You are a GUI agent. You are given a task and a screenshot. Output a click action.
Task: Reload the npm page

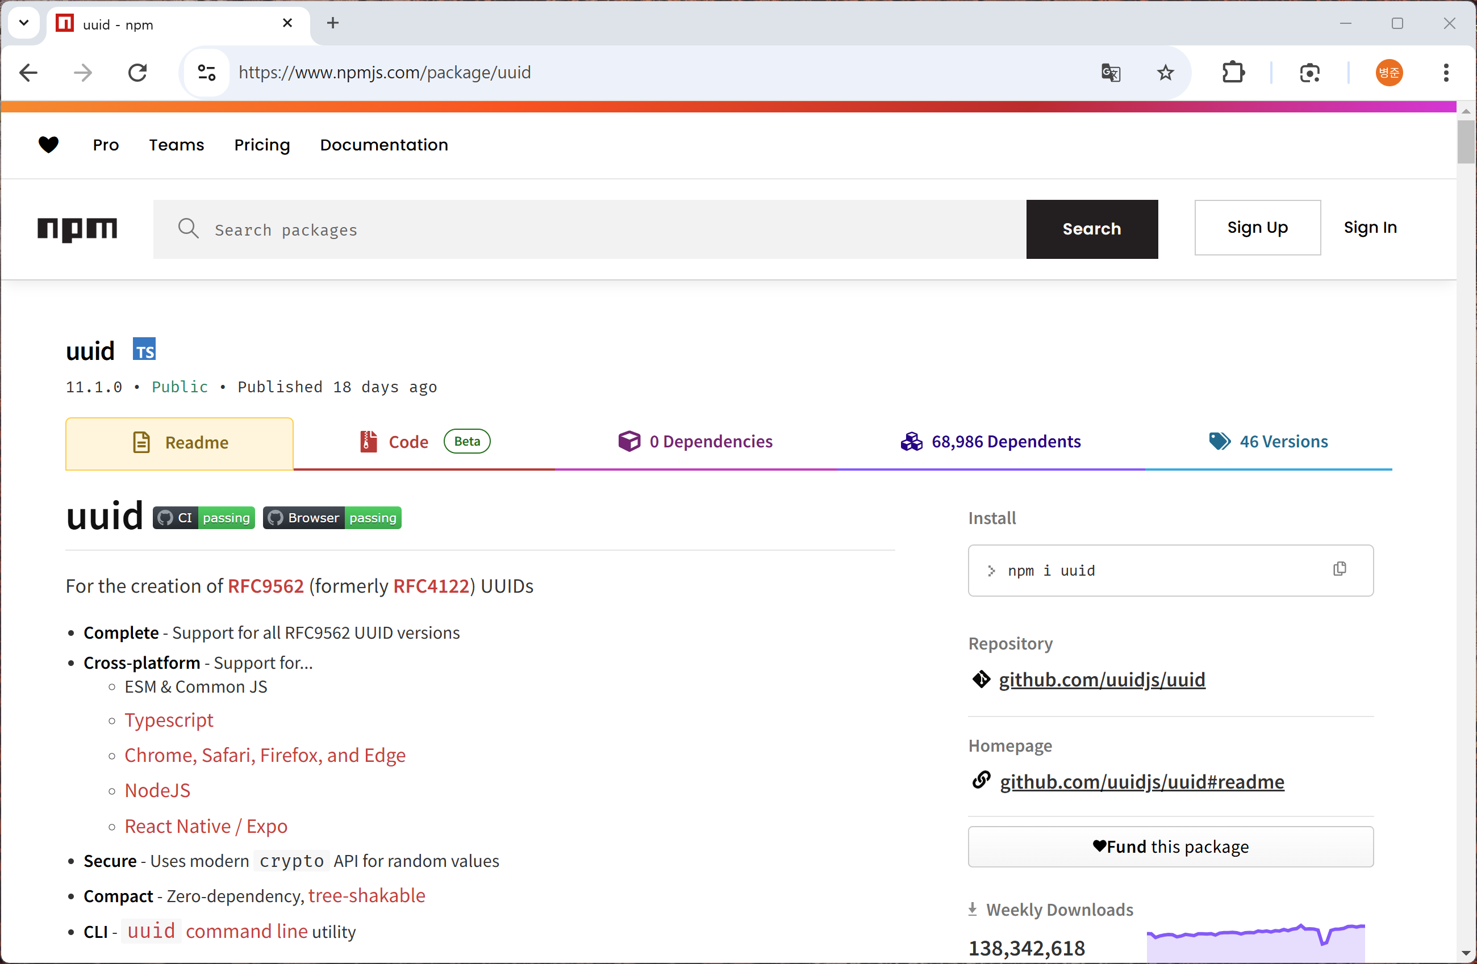click(138, 72)
